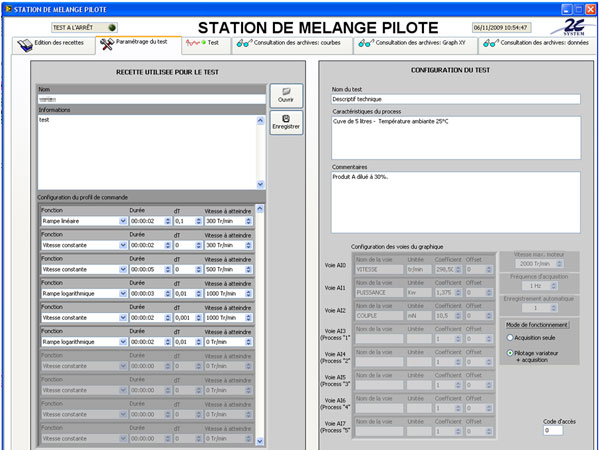Click the Mode de fonctionnement button
The image size is (600, 450).
538,324
